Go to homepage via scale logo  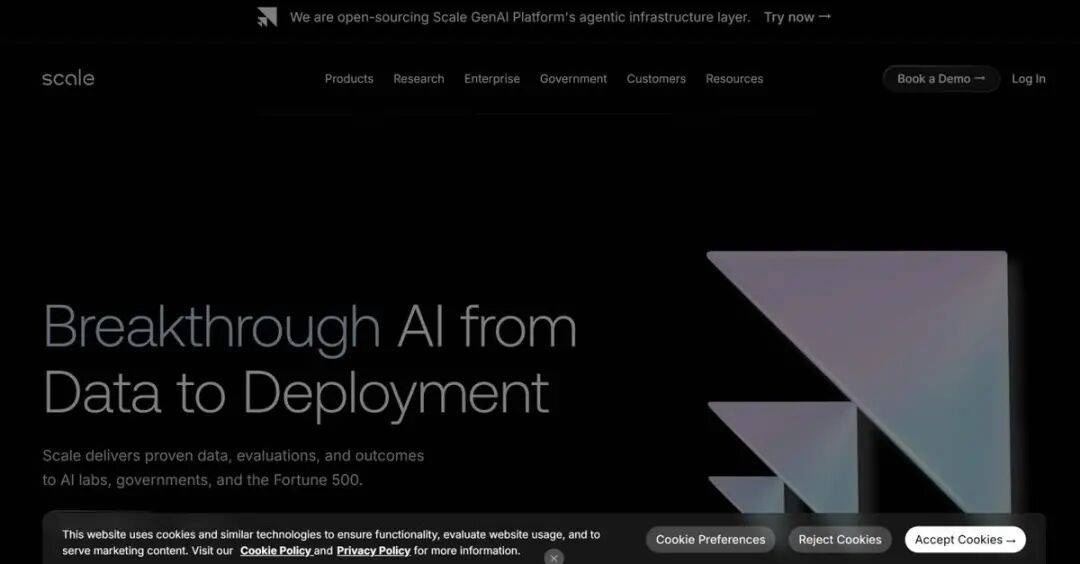(68, 79)
